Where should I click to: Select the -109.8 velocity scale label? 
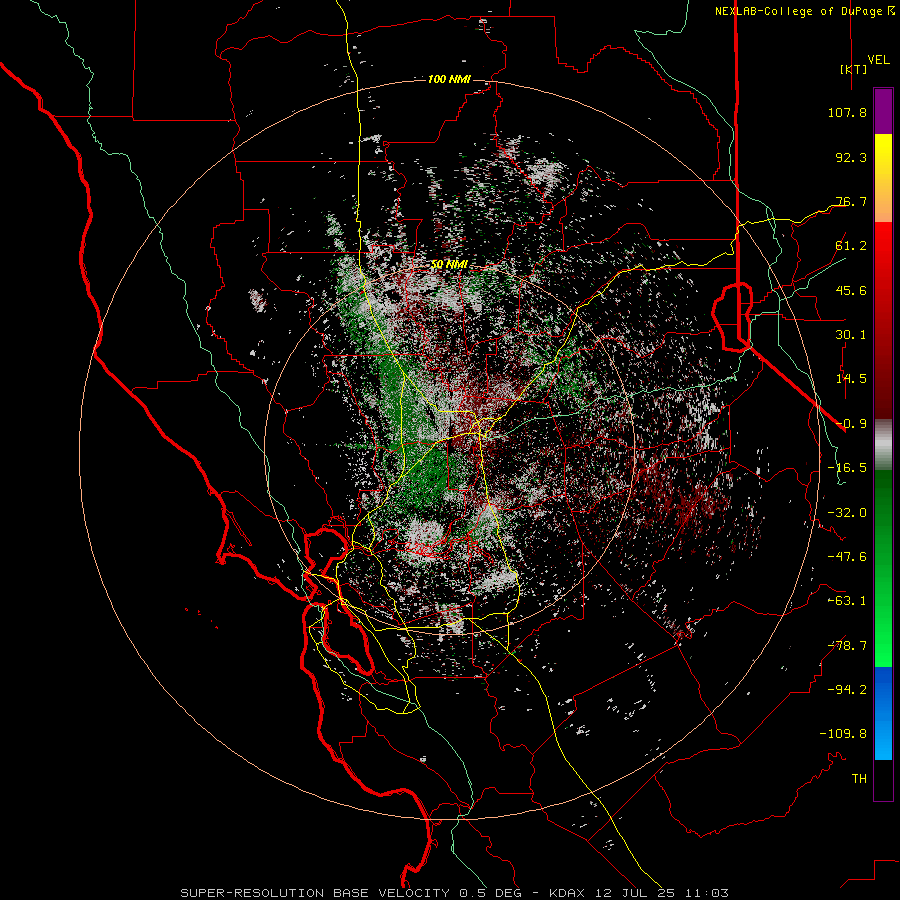click(x=843, y=734)
